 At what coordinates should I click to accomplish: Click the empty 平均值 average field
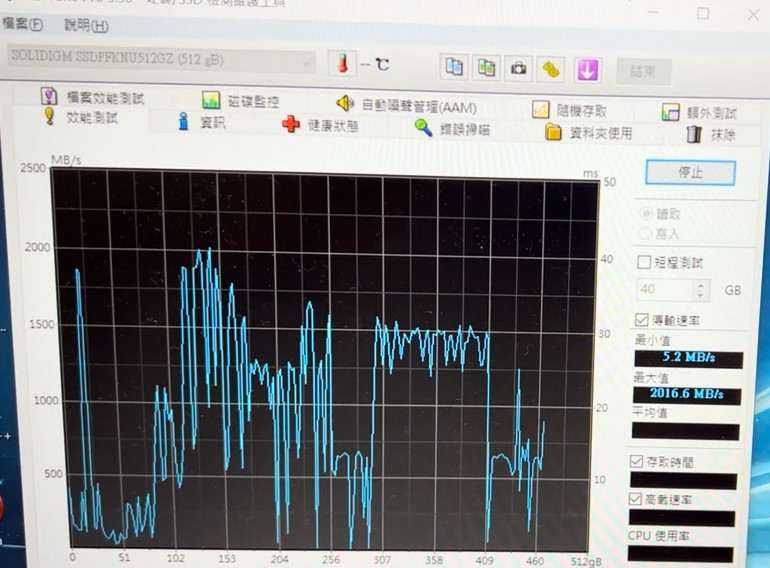click(686, 432)
